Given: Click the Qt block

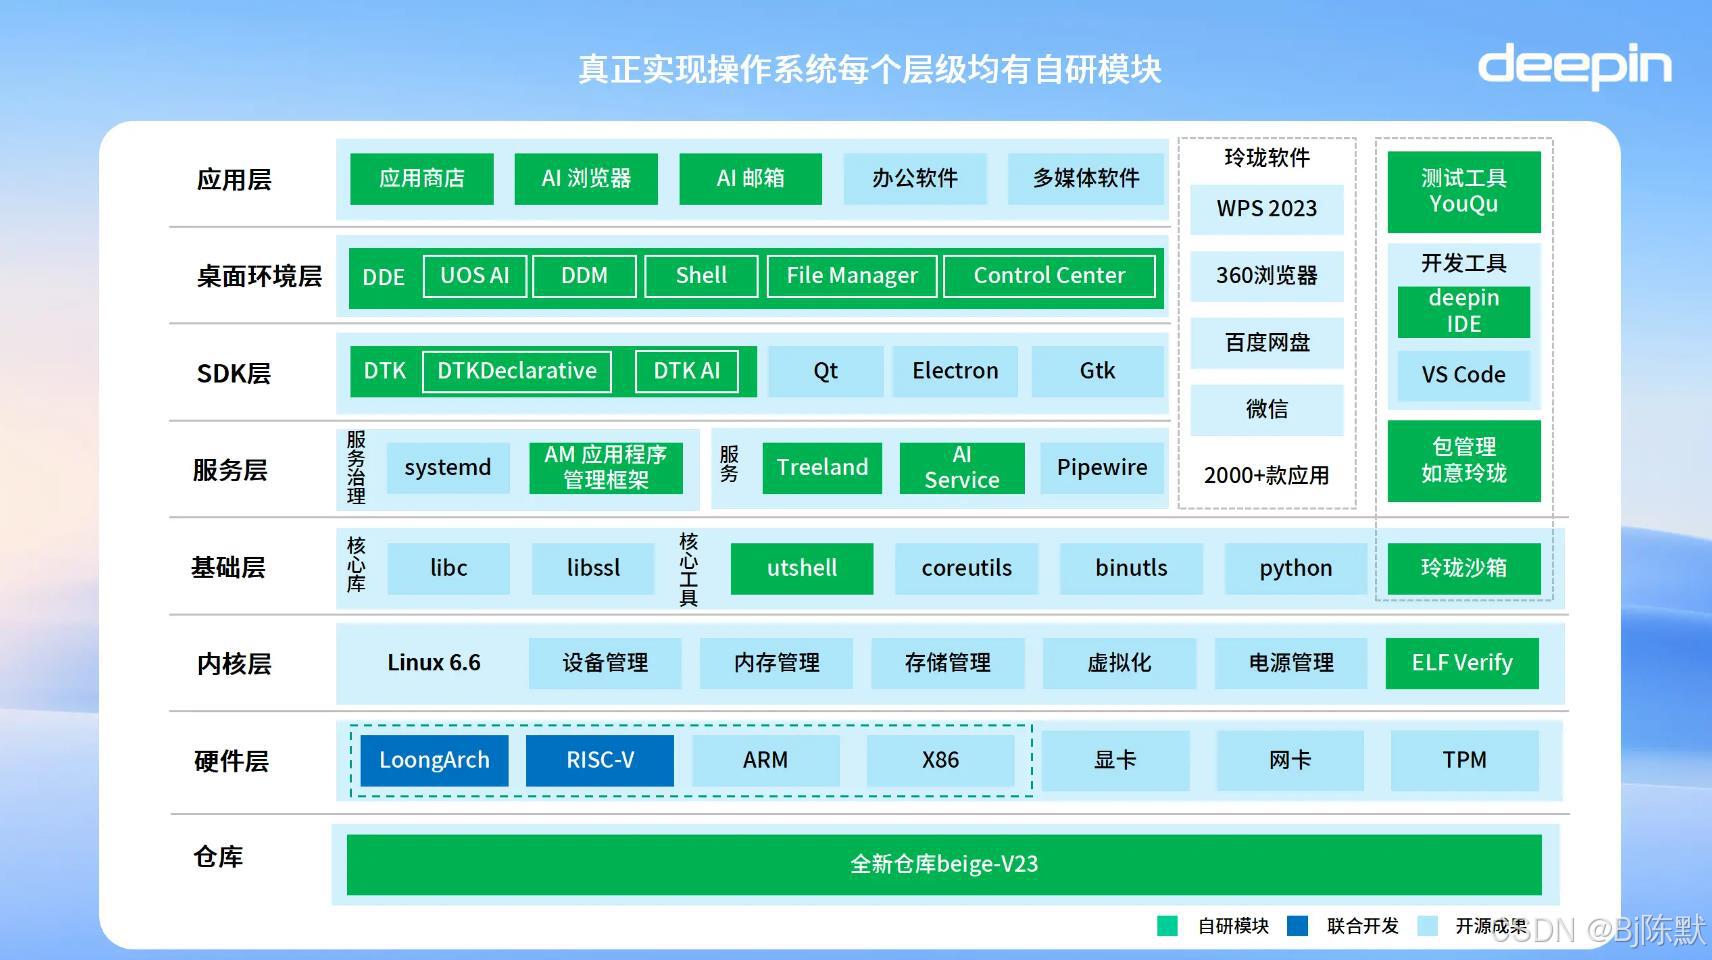Looking at the screenshot, I should pyautogui.click(x=826, y=371).
